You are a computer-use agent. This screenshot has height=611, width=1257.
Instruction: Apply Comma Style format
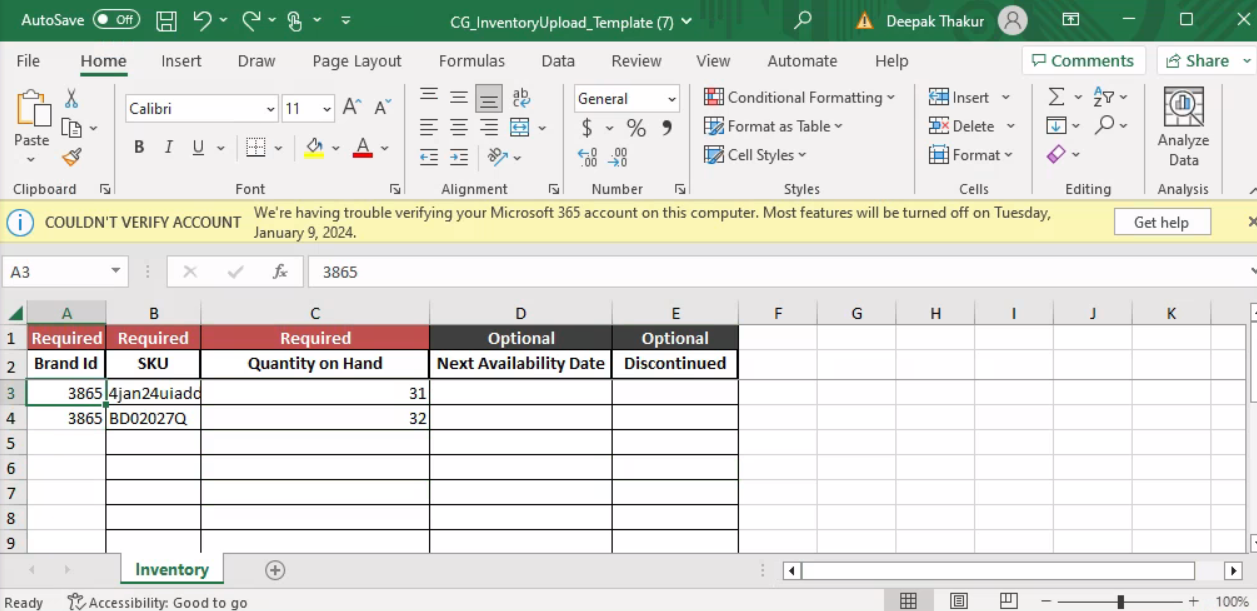667,128
